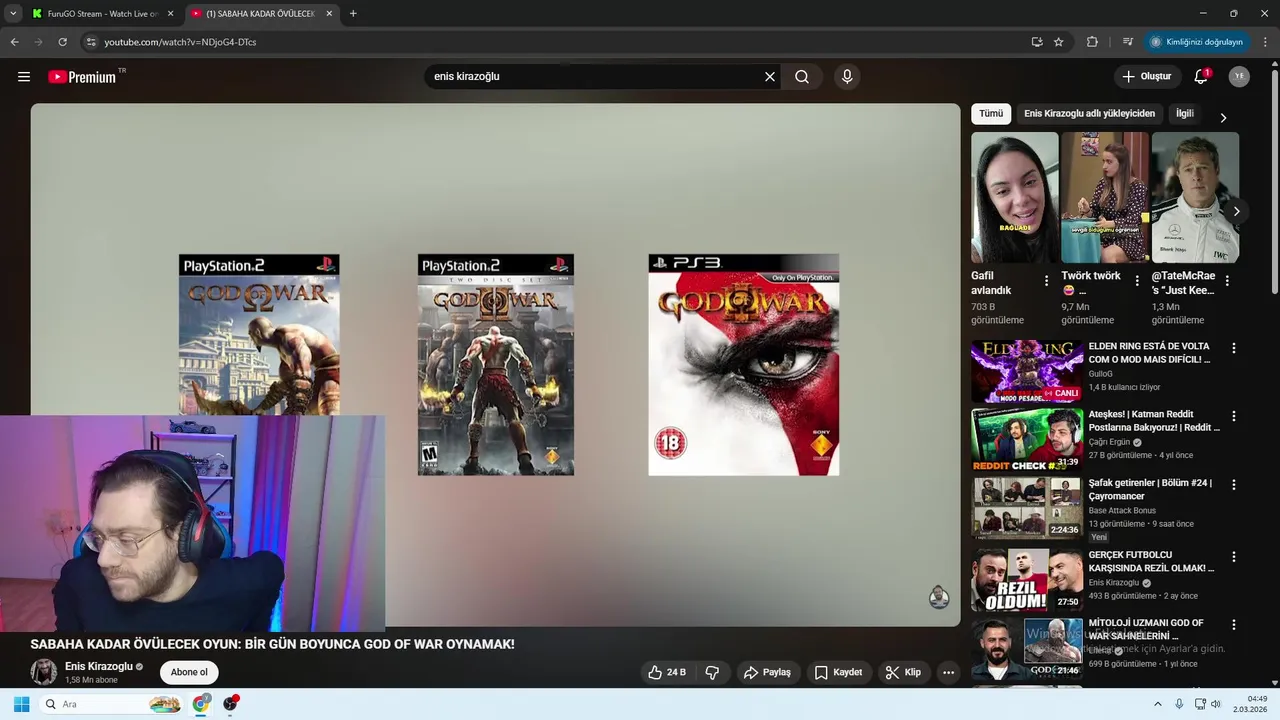Select Enis Kirazoglu adlı yükleyiciden chip
The width and height of the screenshot is (1280, 720).
(1089, 114)
